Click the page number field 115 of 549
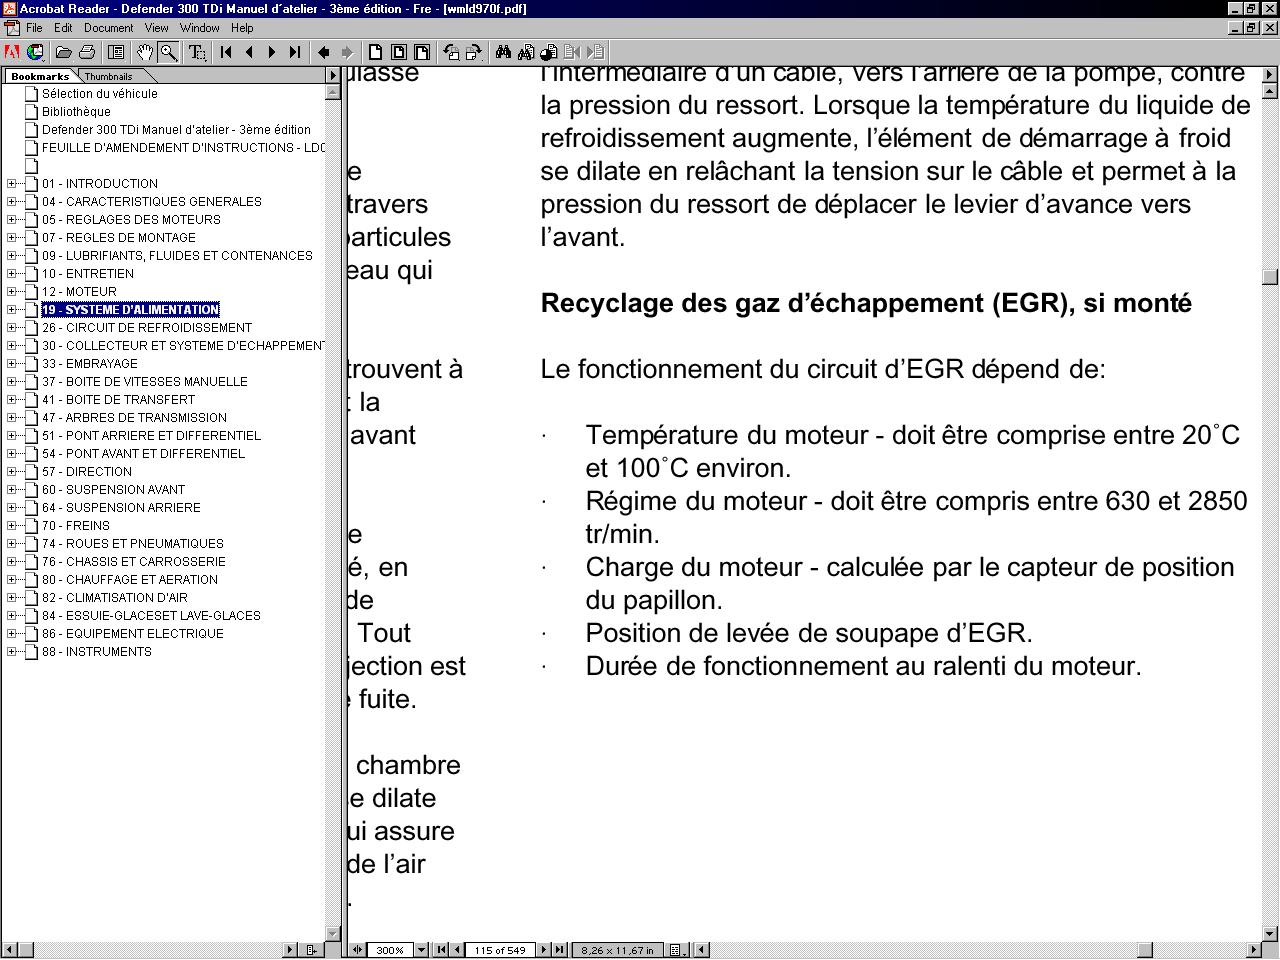 click(x=500, y=950)
